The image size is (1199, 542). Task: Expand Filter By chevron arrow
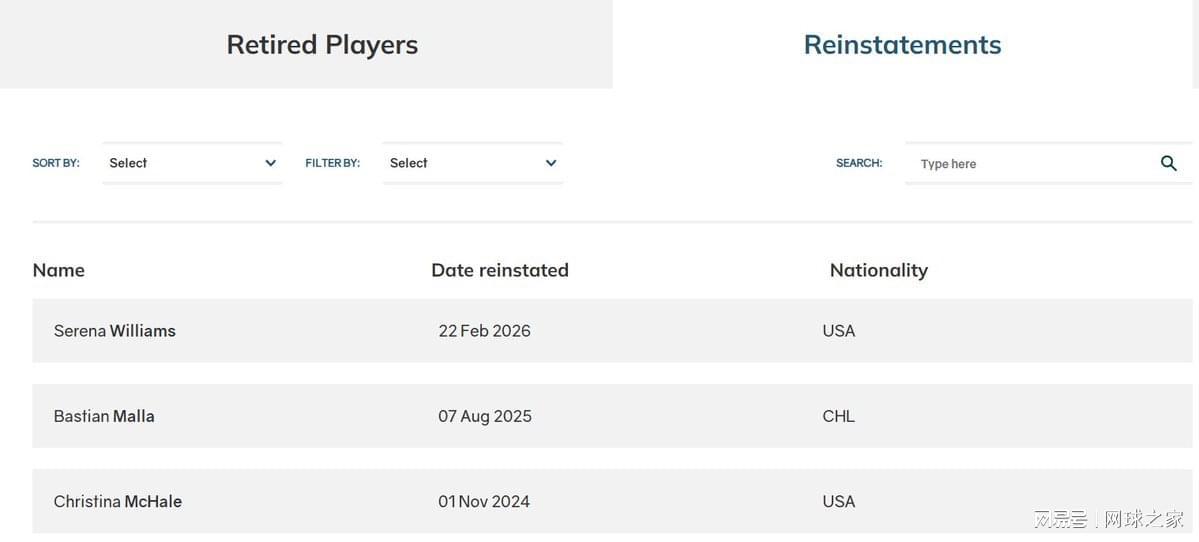pos(551,163)
